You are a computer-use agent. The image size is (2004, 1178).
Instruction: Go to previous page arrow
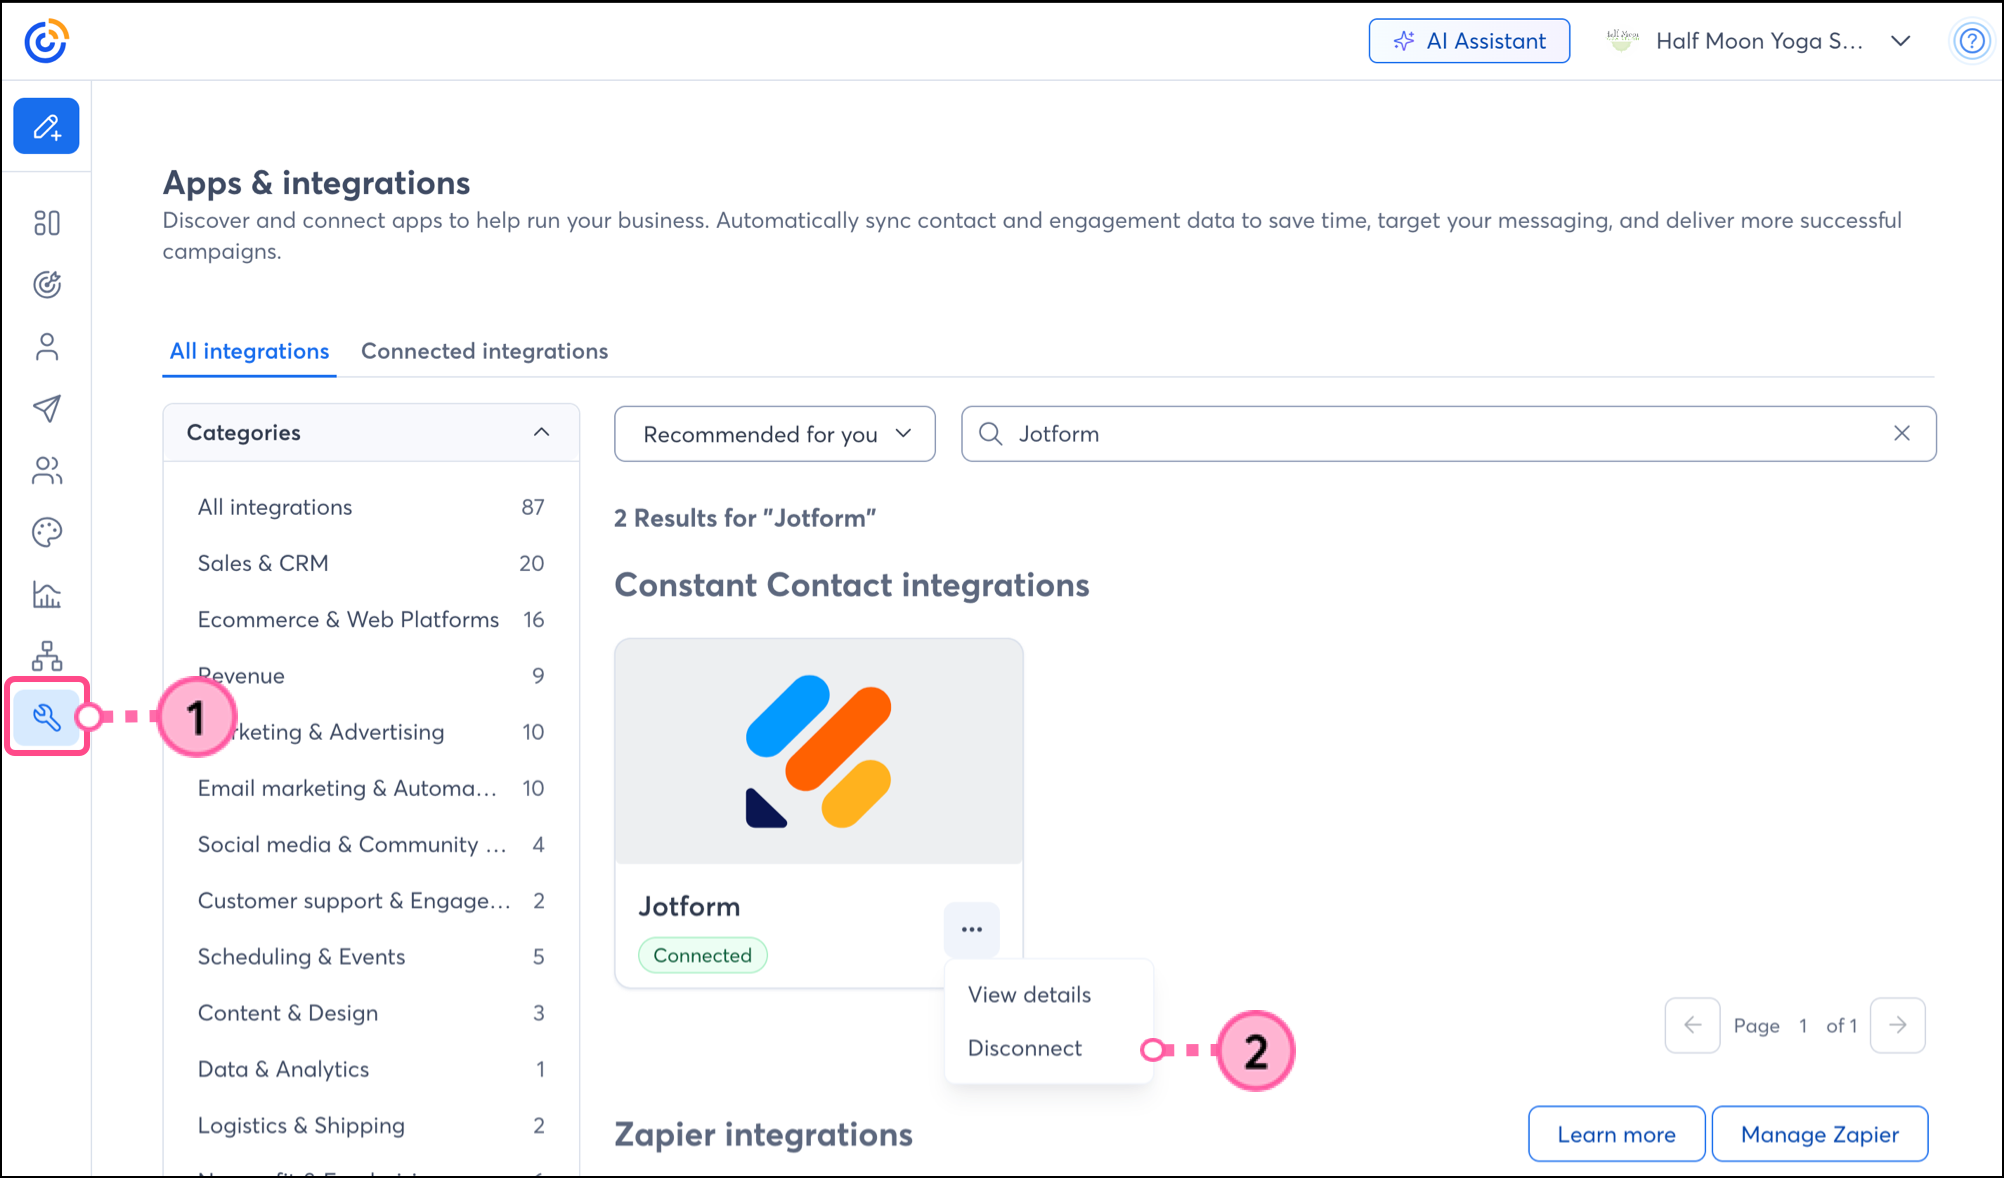point(1692,1025)
